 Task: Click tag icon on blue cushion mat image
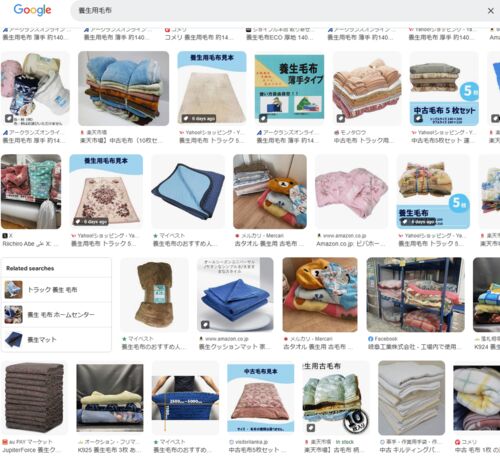coord(205,324)
